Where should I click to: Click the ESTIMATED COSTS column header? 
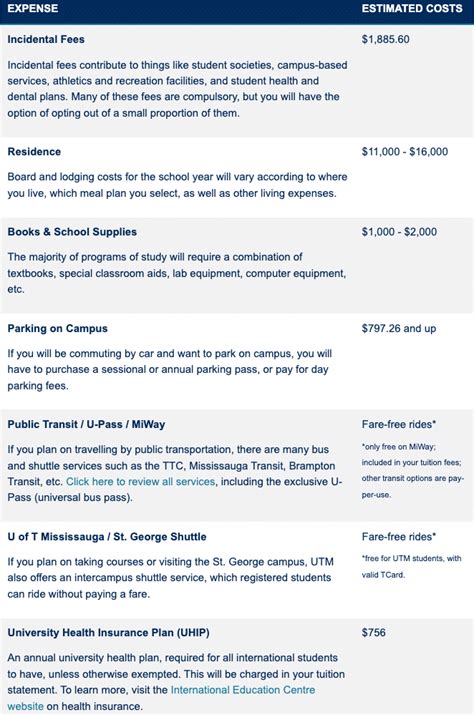pos(412,8)
